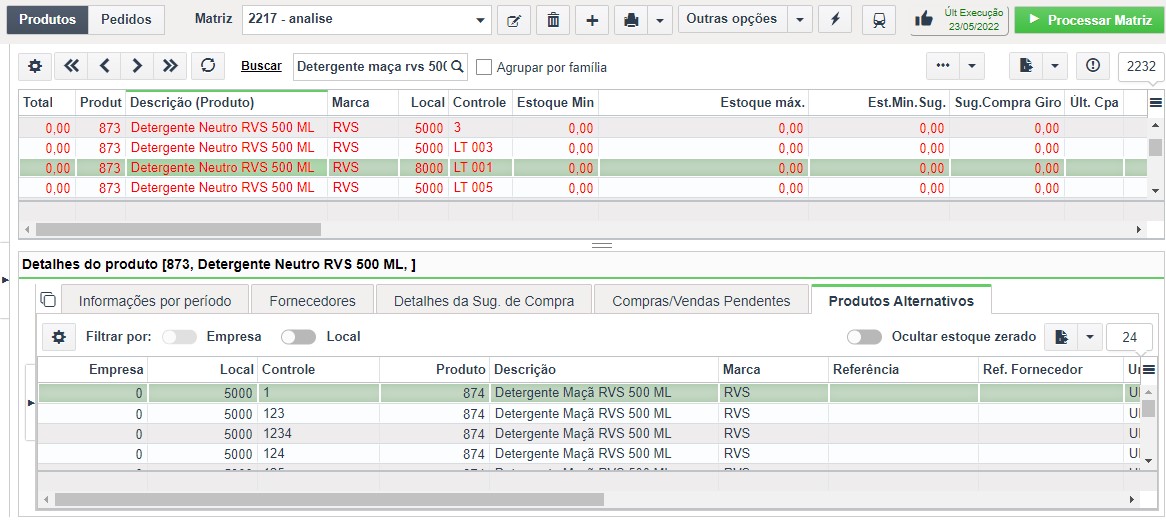
Task: Toggle Ocultar estoque zerado switch
Action: pos(865,337)
